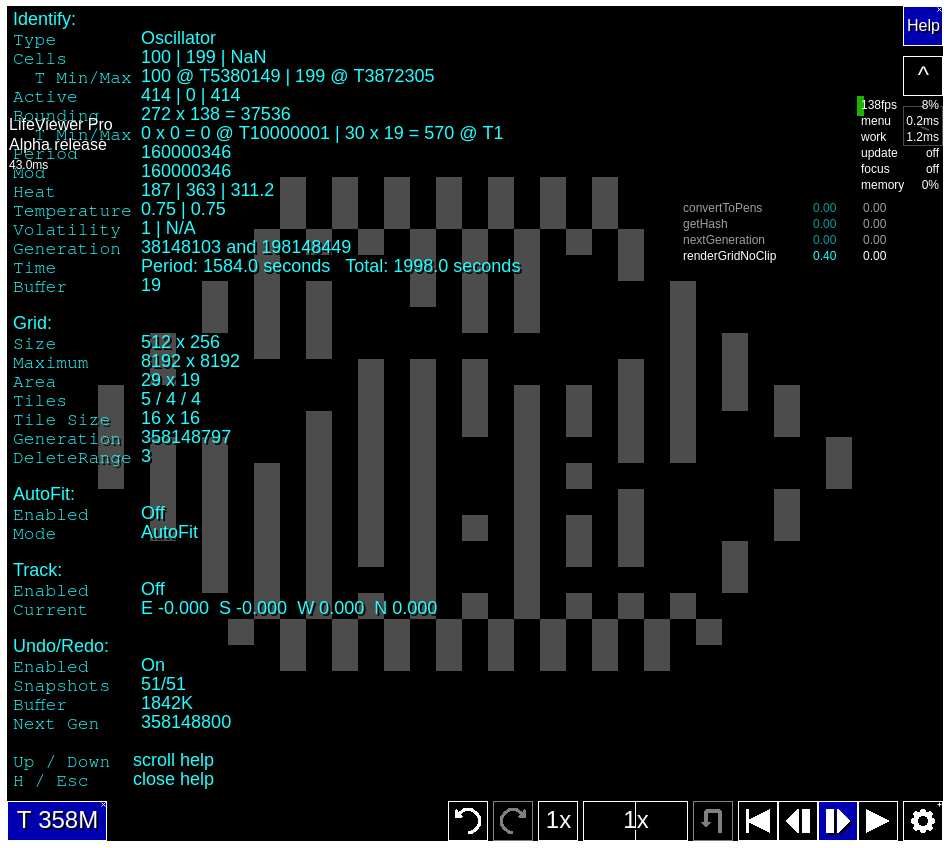Open settings with the gear icon
This screenshot has width=948, height=848.
pyautogui.click(x=923, y=820)
